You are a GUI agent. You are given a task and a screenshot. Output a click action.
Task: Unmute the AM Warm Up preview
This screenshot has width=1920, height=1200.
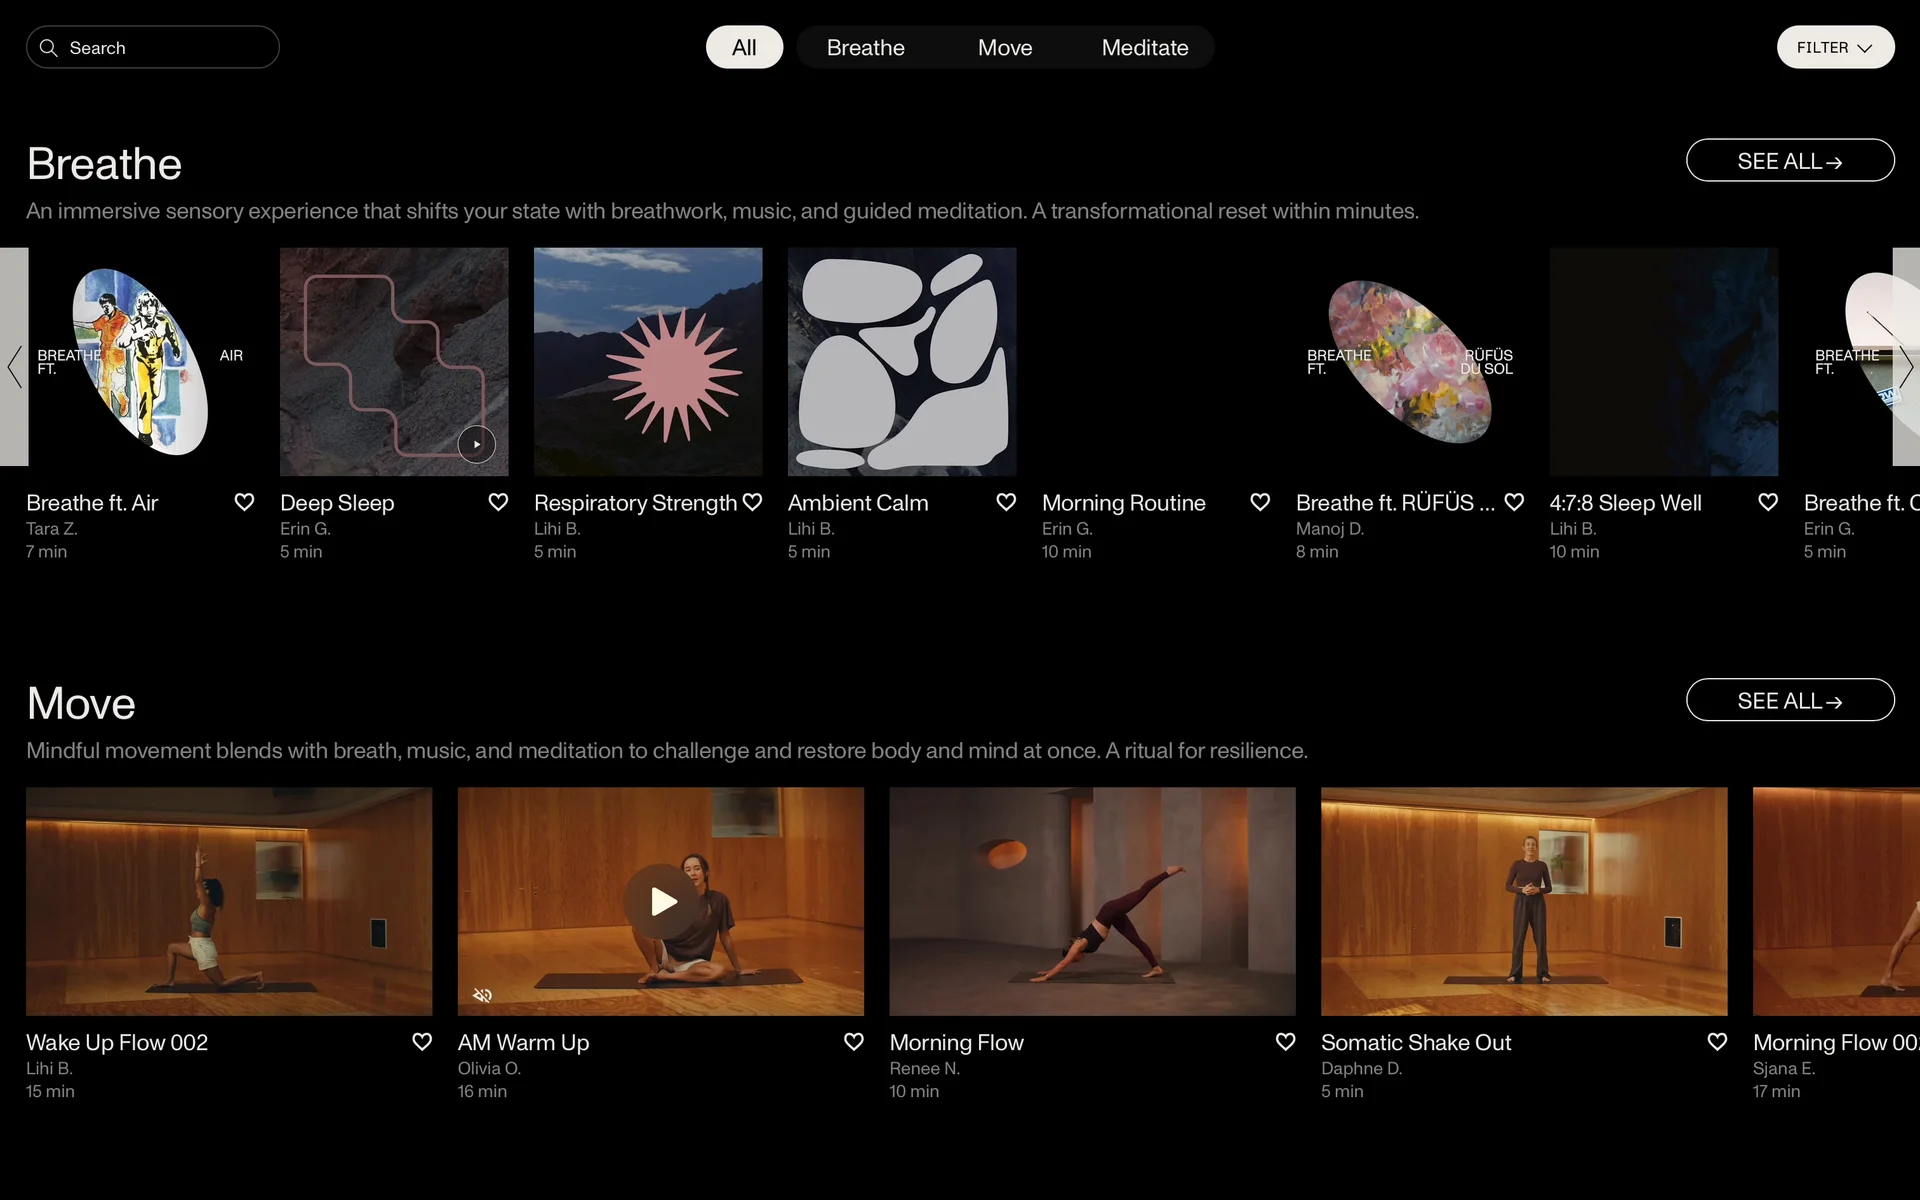pos(482,994)
